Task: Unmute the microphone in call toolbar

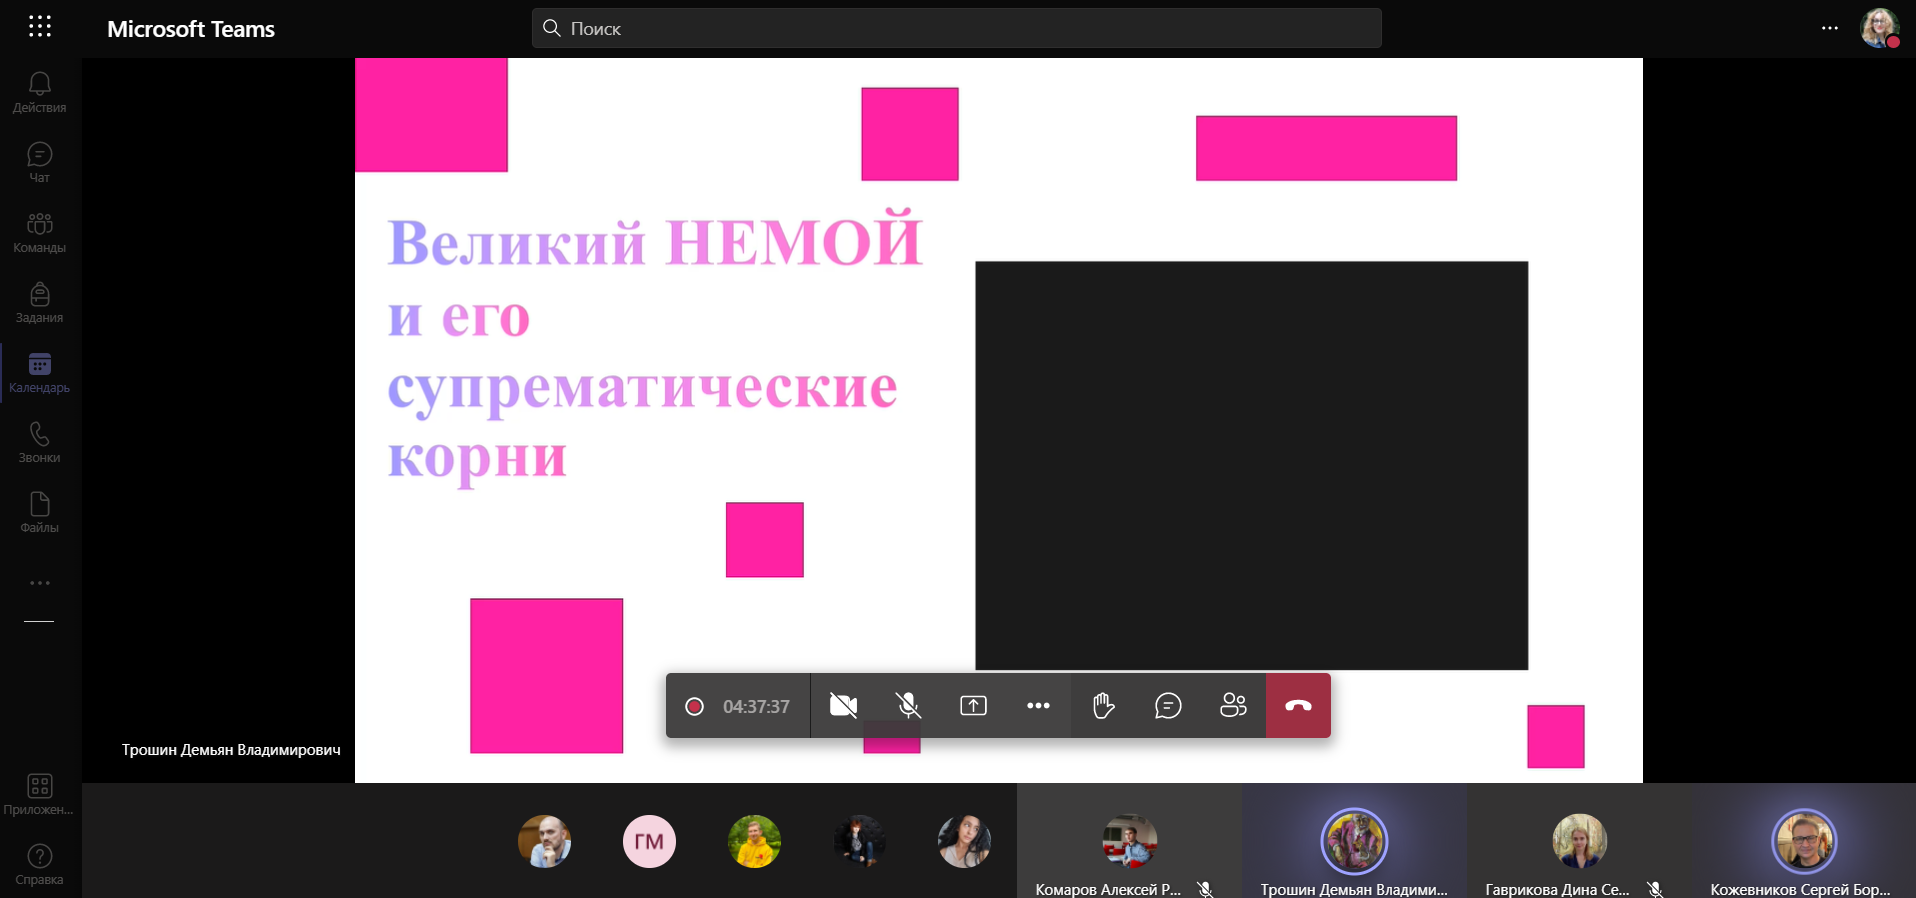Action: (908, 706)
